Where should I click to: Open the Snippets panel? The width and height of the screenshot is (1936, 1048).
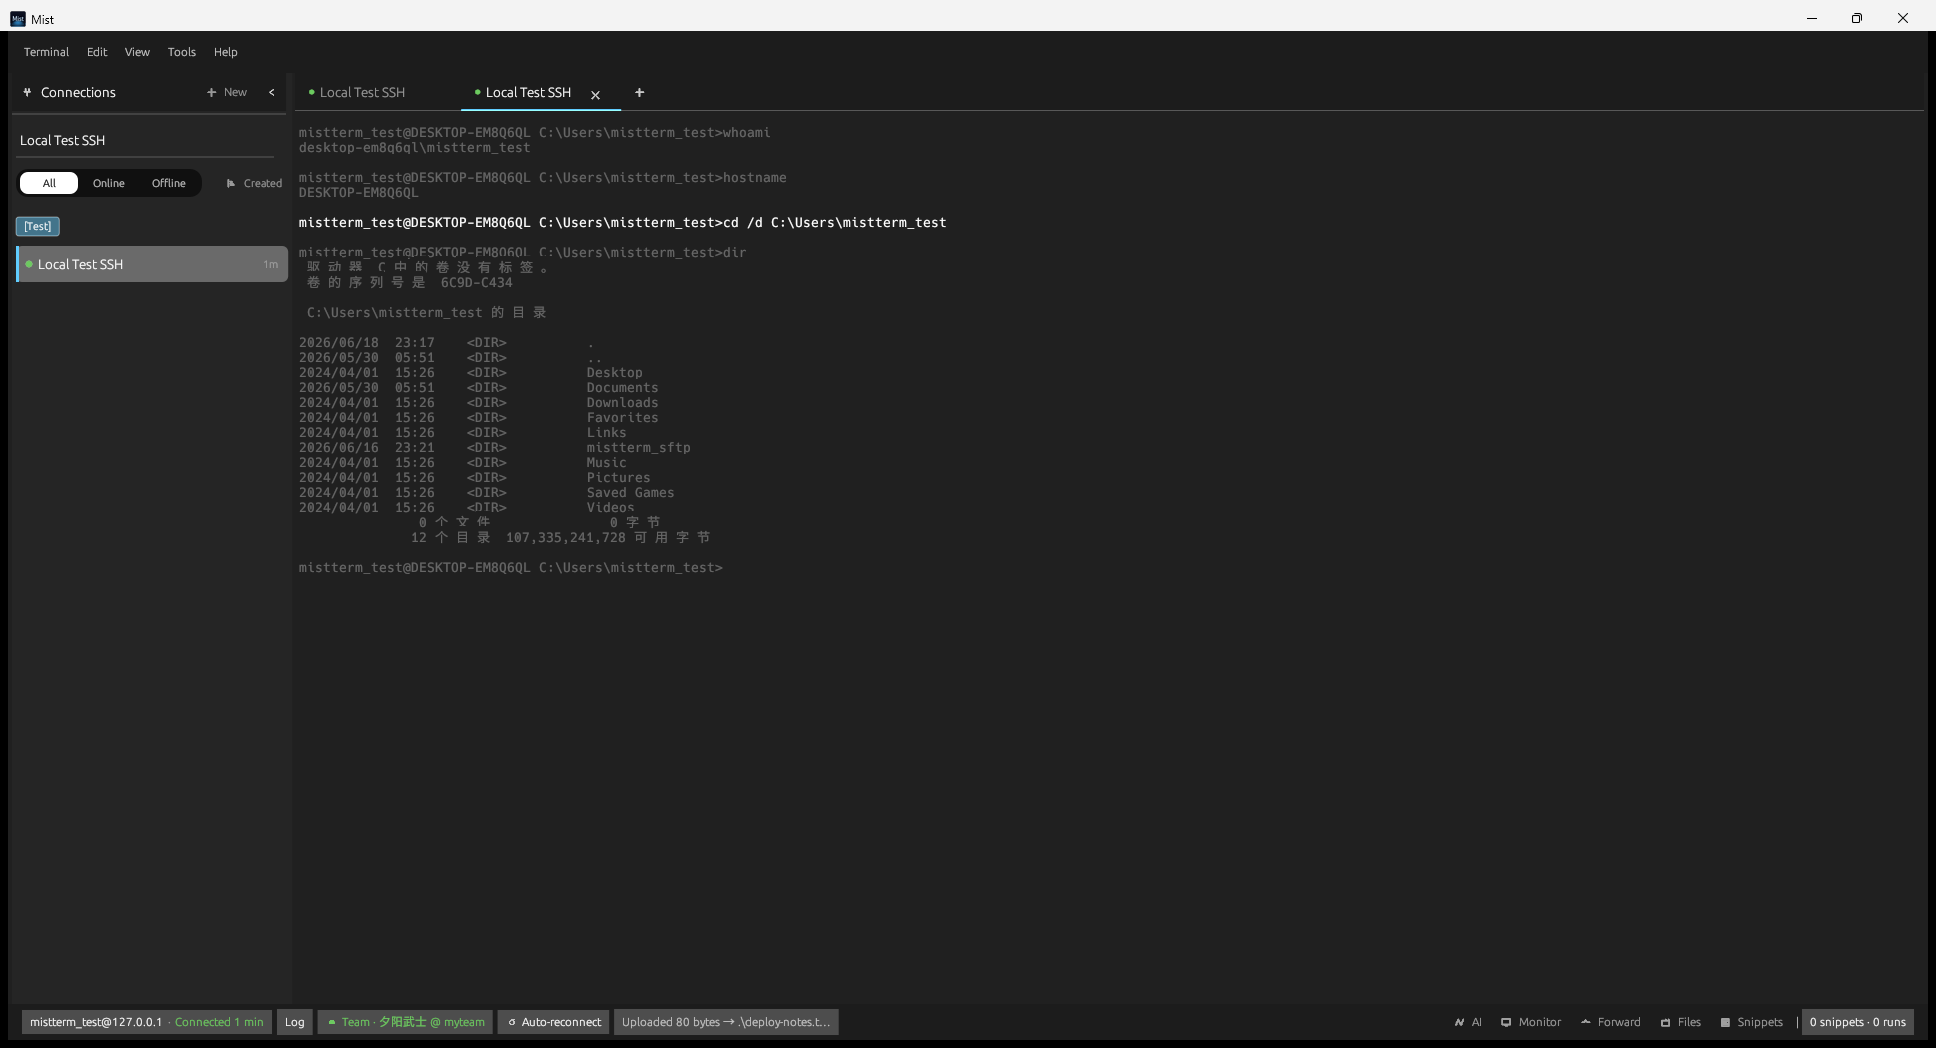coord(1751,1022)
